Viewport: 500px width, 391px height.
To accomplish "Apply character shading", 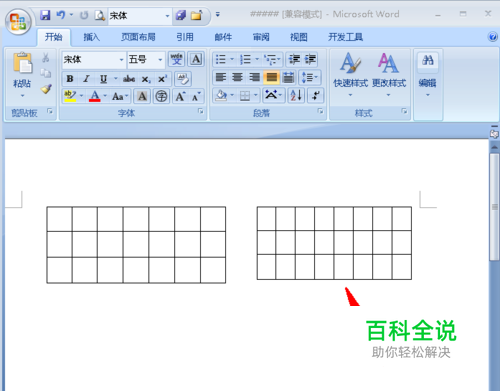I will click(142, 96).
